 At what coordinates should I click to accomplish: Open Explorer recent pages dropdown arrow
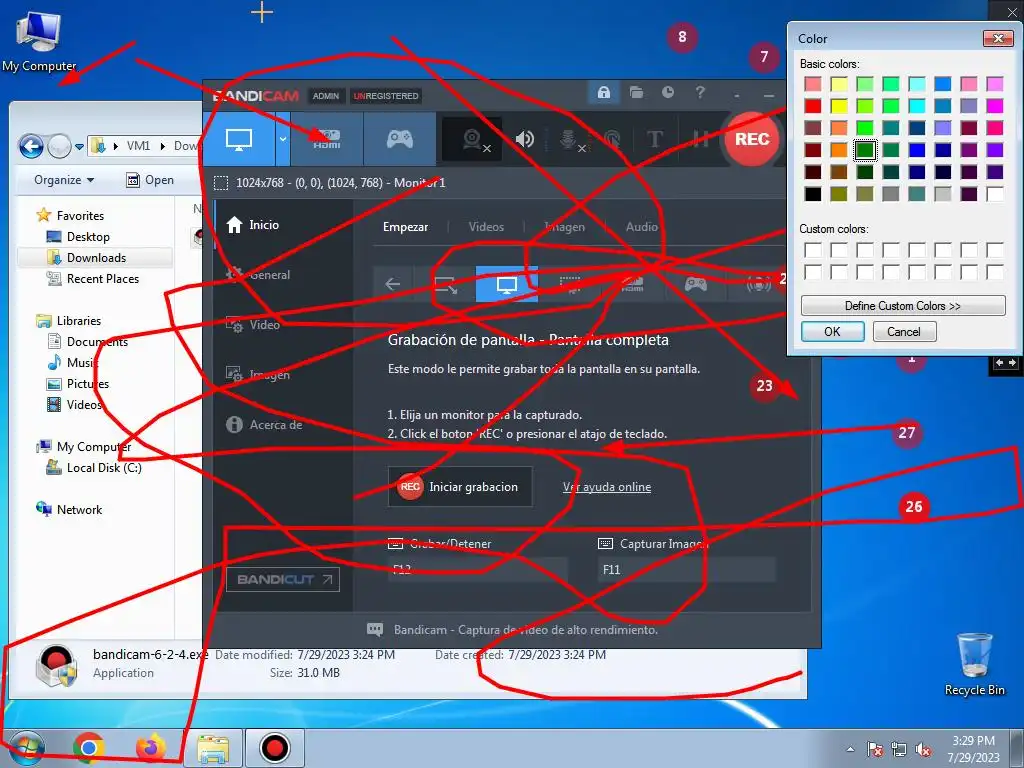[79, 146]
